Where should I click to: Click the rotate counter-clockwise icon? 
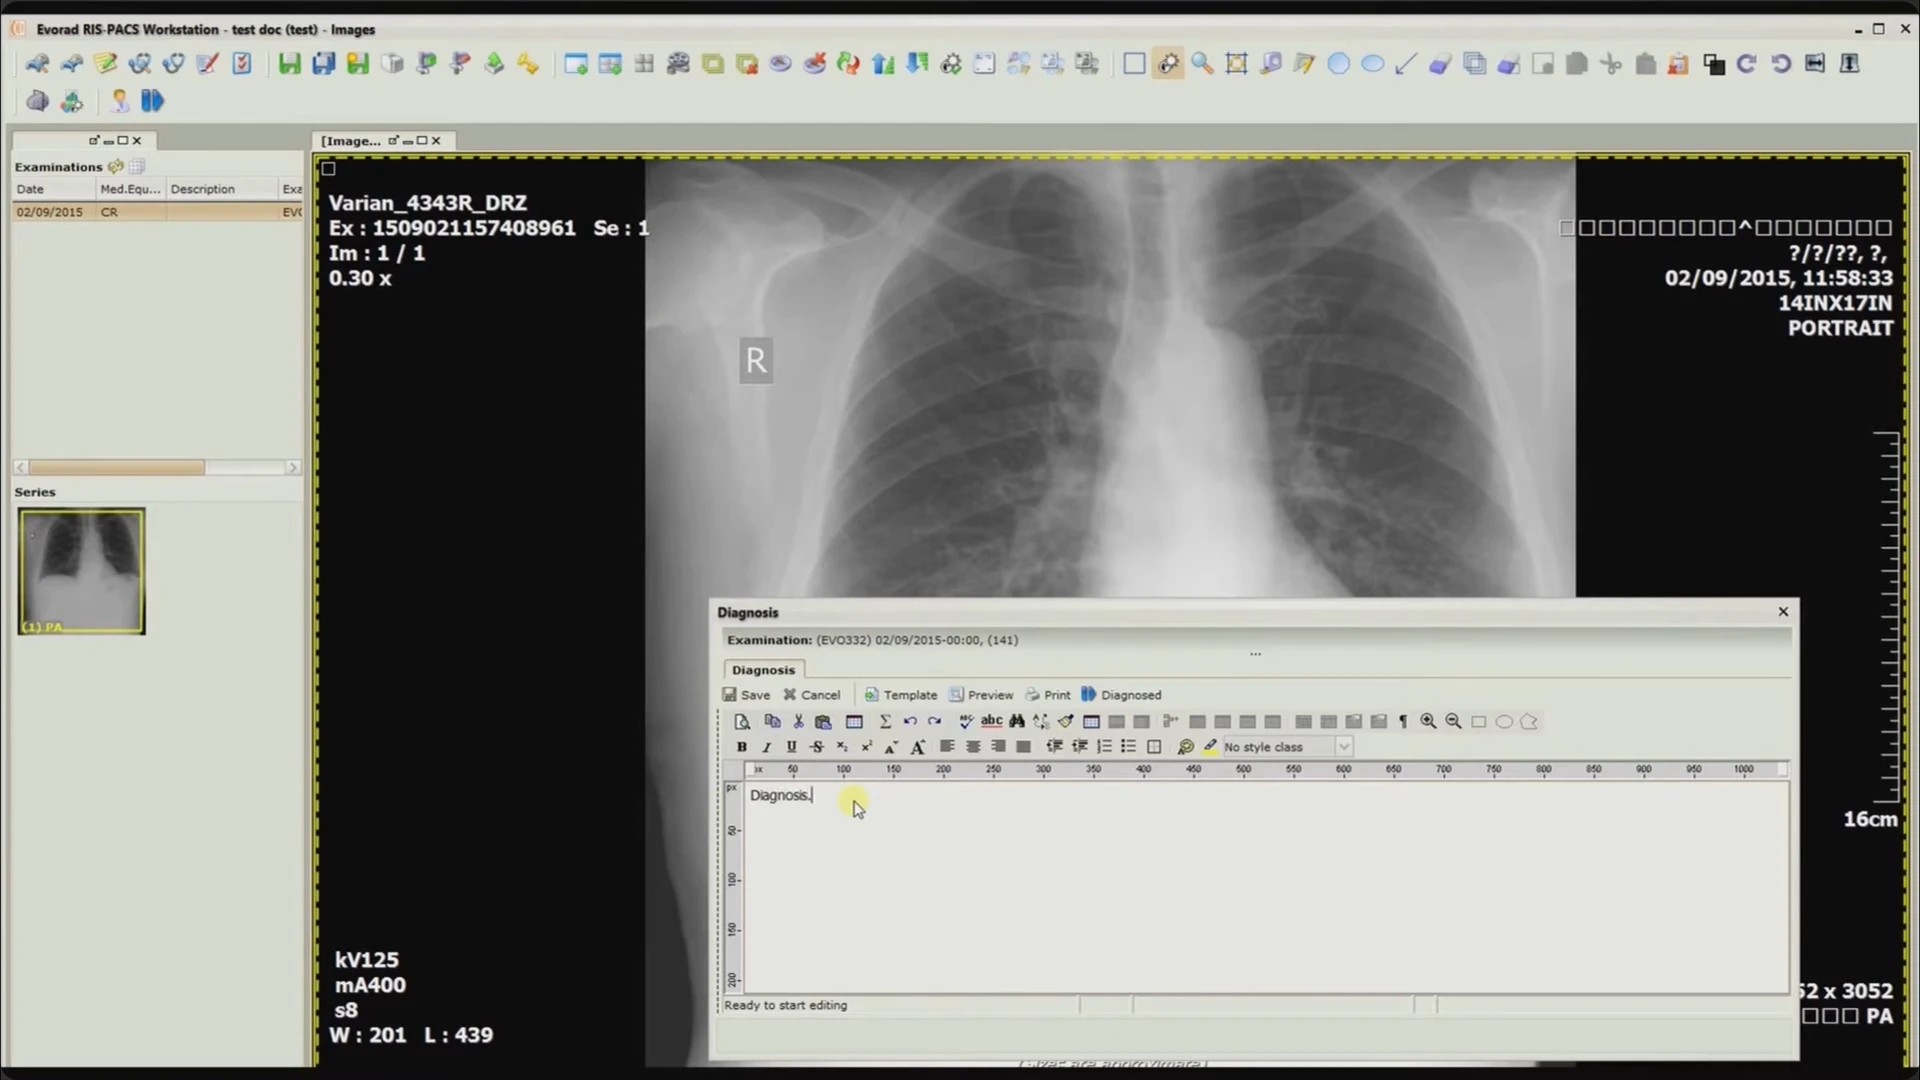[x=1781, y=64]
